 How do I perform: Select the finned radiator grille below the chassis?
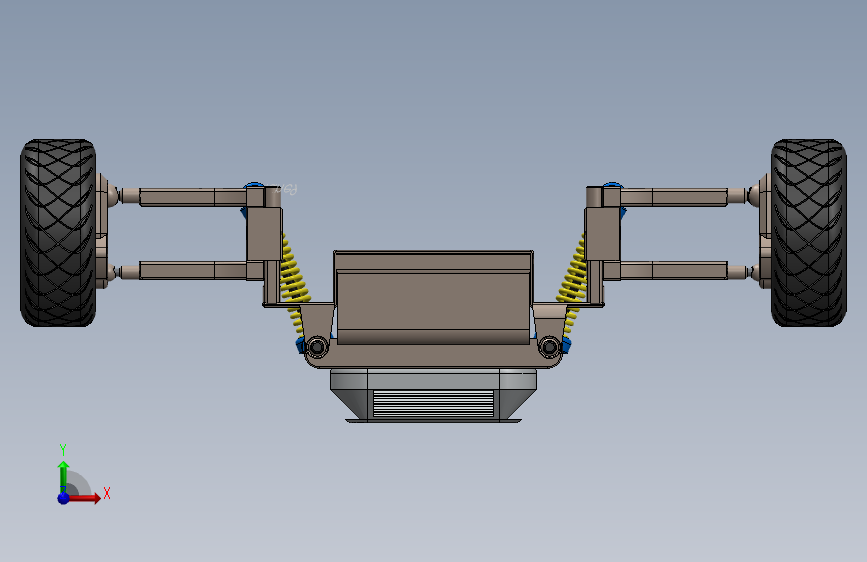click(434, 403)
